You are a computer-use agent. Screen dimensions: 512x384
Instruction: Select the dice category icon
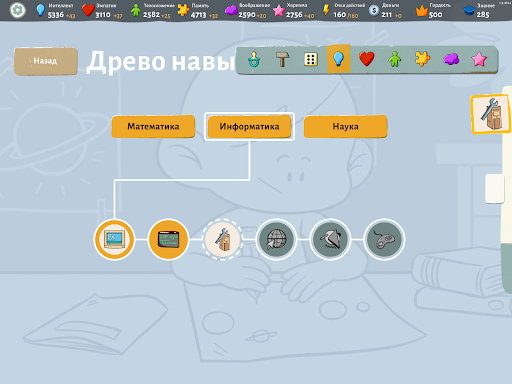coord(311,60)
